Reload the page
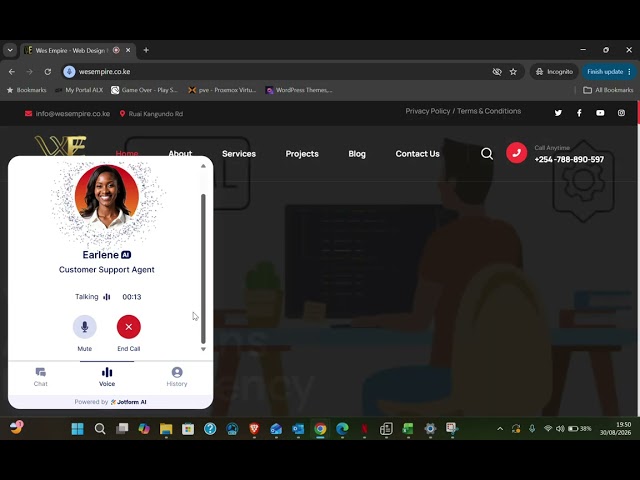This screenshot has height=480, width=640. (x=48, y=72)
